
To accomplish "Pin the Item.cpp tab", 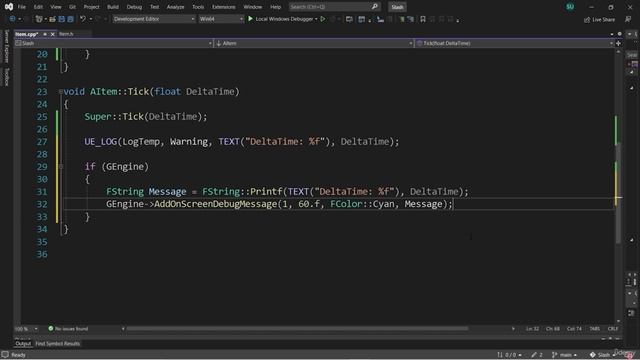I will click(x=45, y=34).
